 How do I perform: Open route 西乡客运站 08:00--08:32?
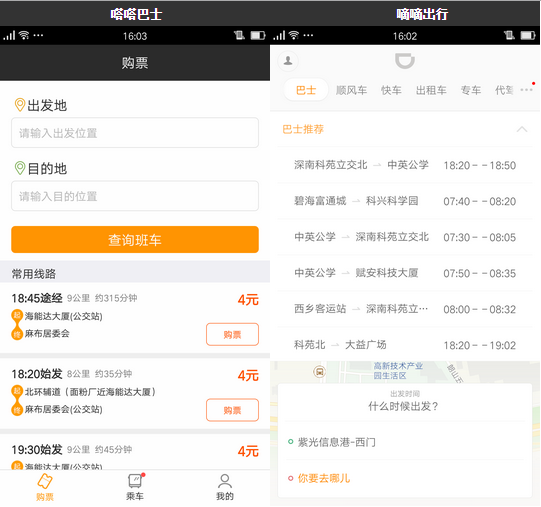pyautogui.click(x=405, y=309)
